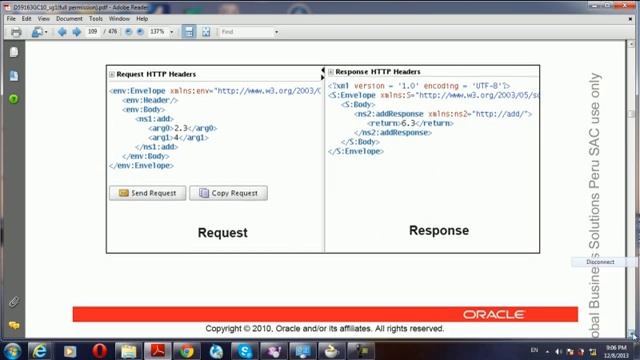This screenshot has width=640, height=360.
Task: Click the arg1 value 4 line
Action: coord(178,138)
